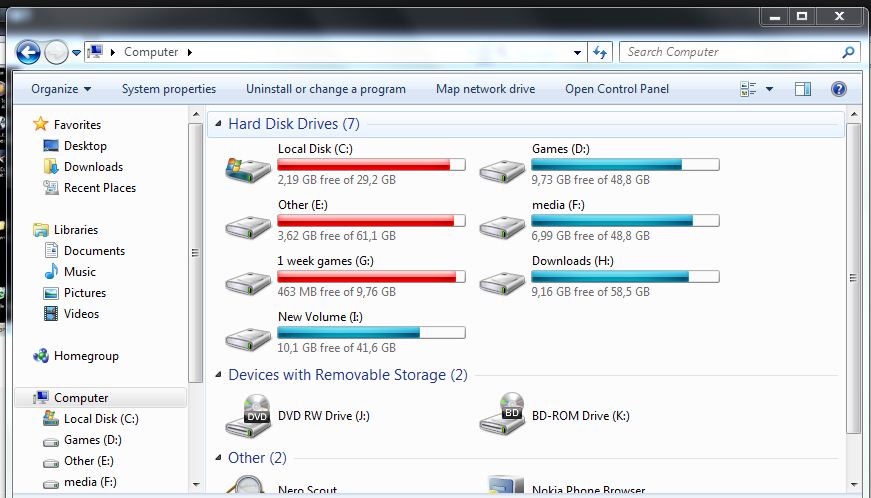
Task: Click the New Volume (I:) usage bar
Action: pos(371,333)
